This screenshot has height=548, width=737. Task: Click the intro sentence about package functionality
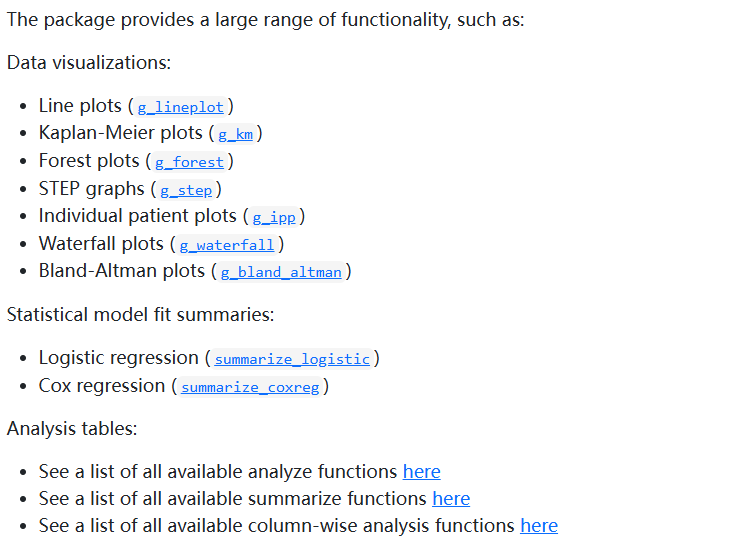tap(265, 20)
